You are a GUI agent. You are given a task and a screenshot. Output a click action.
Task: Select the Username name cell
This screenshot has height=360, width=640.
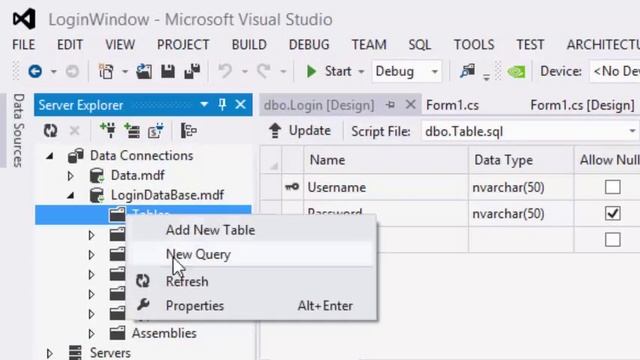[386, 187]
